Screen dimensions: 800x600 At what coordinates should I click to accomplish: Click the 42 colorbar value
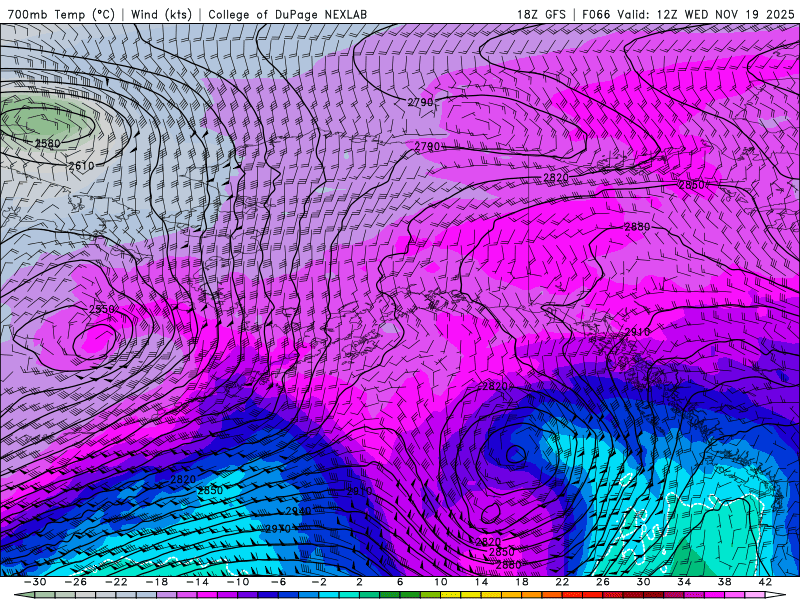[x=765, y=582]
